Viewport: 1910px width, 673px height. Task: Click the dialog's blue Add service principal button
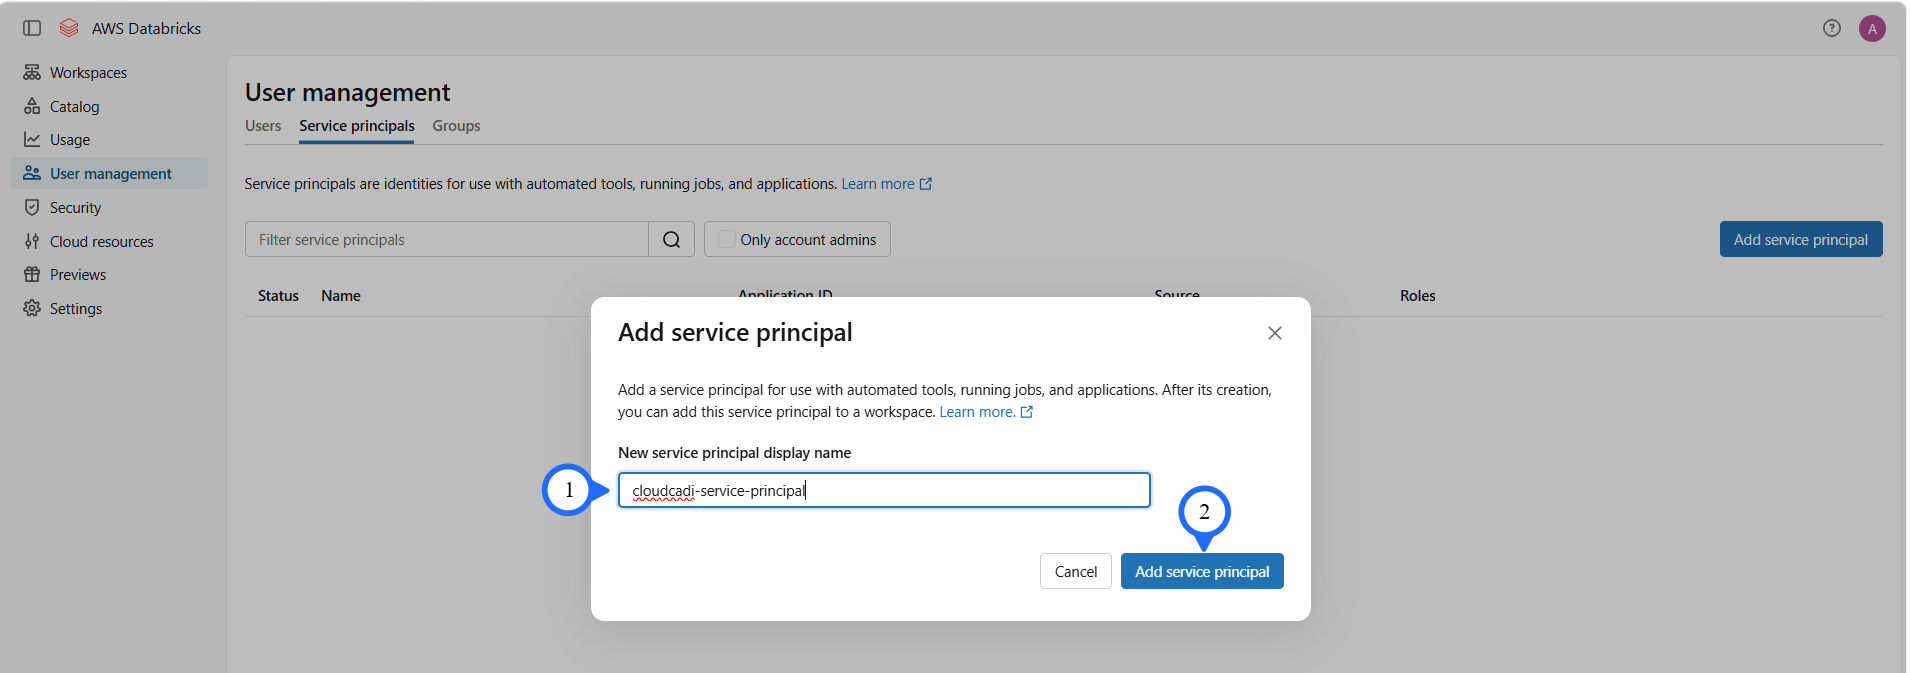coord(1202,571)
